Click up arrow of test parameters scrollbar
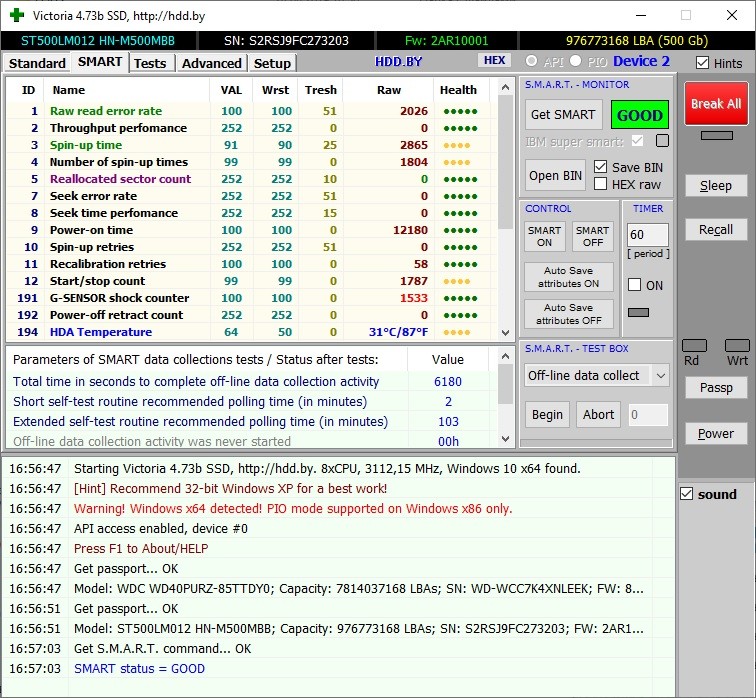This screenshot has height=698, width=756. [505, 356]
